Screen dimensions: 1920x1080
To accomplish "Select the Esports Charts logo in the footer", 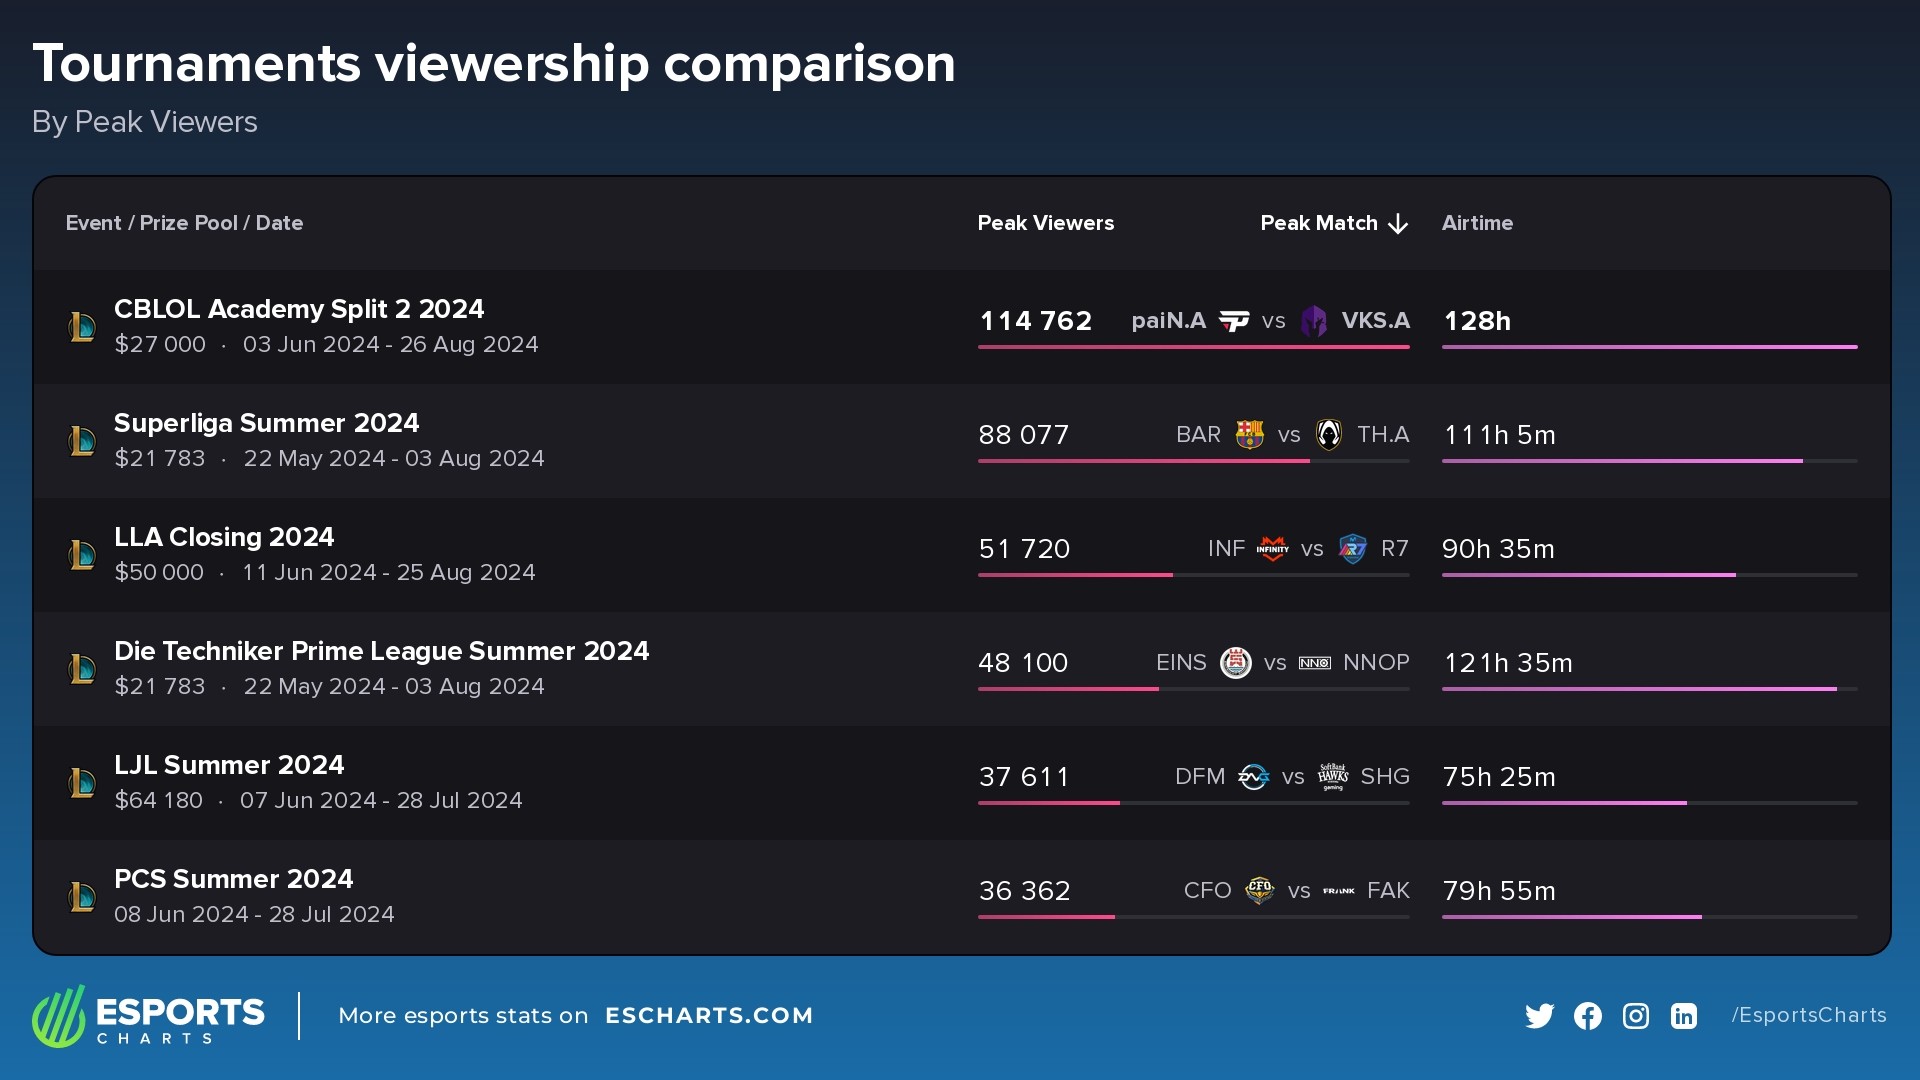I will point(150,1015).
